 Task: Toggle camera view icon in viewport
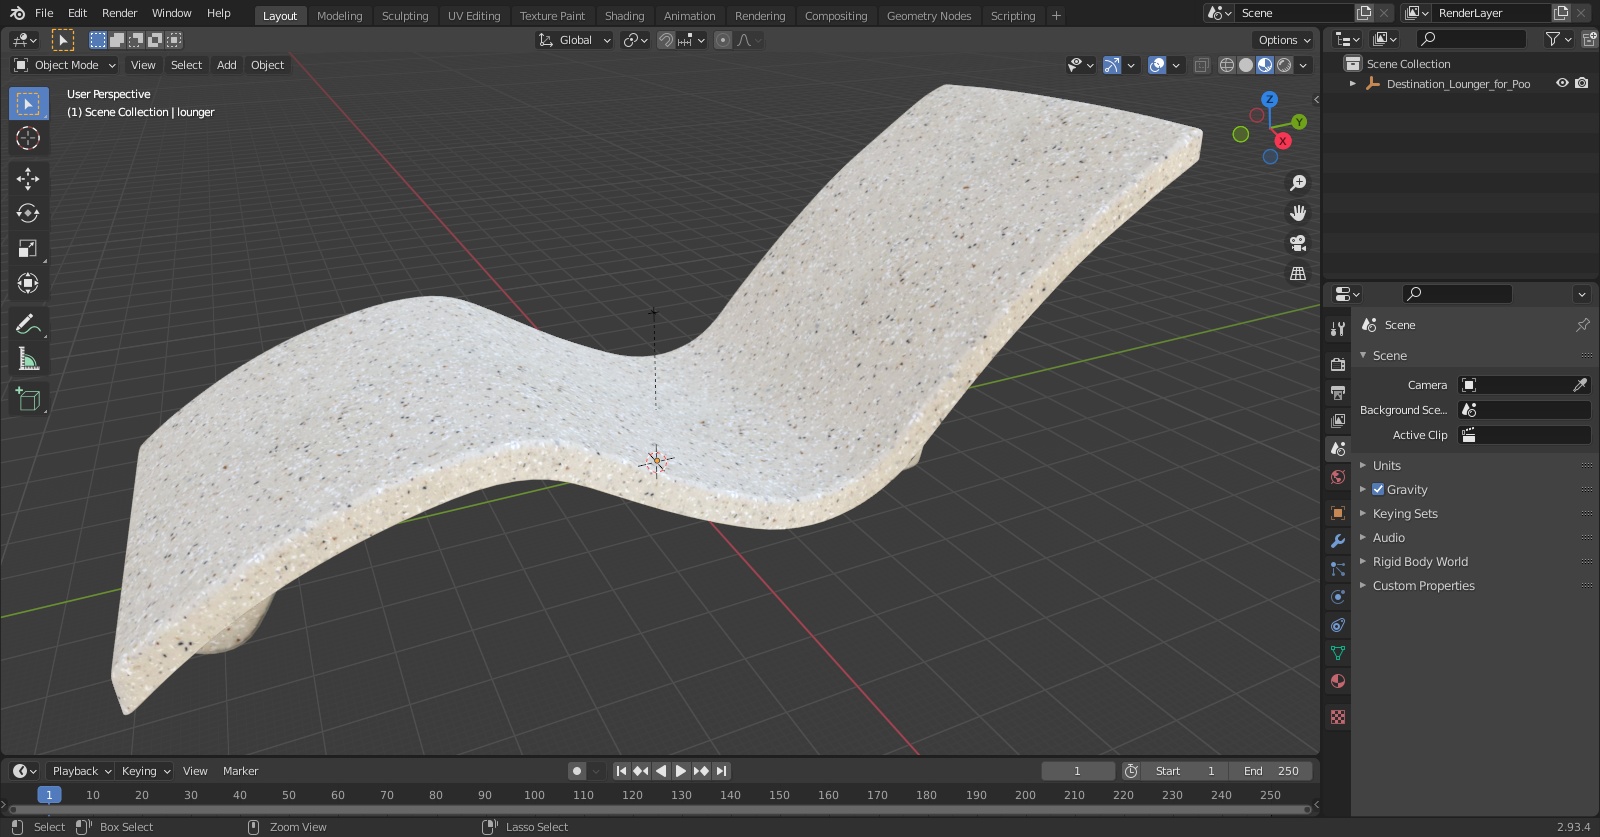[x=1298, y=243]
